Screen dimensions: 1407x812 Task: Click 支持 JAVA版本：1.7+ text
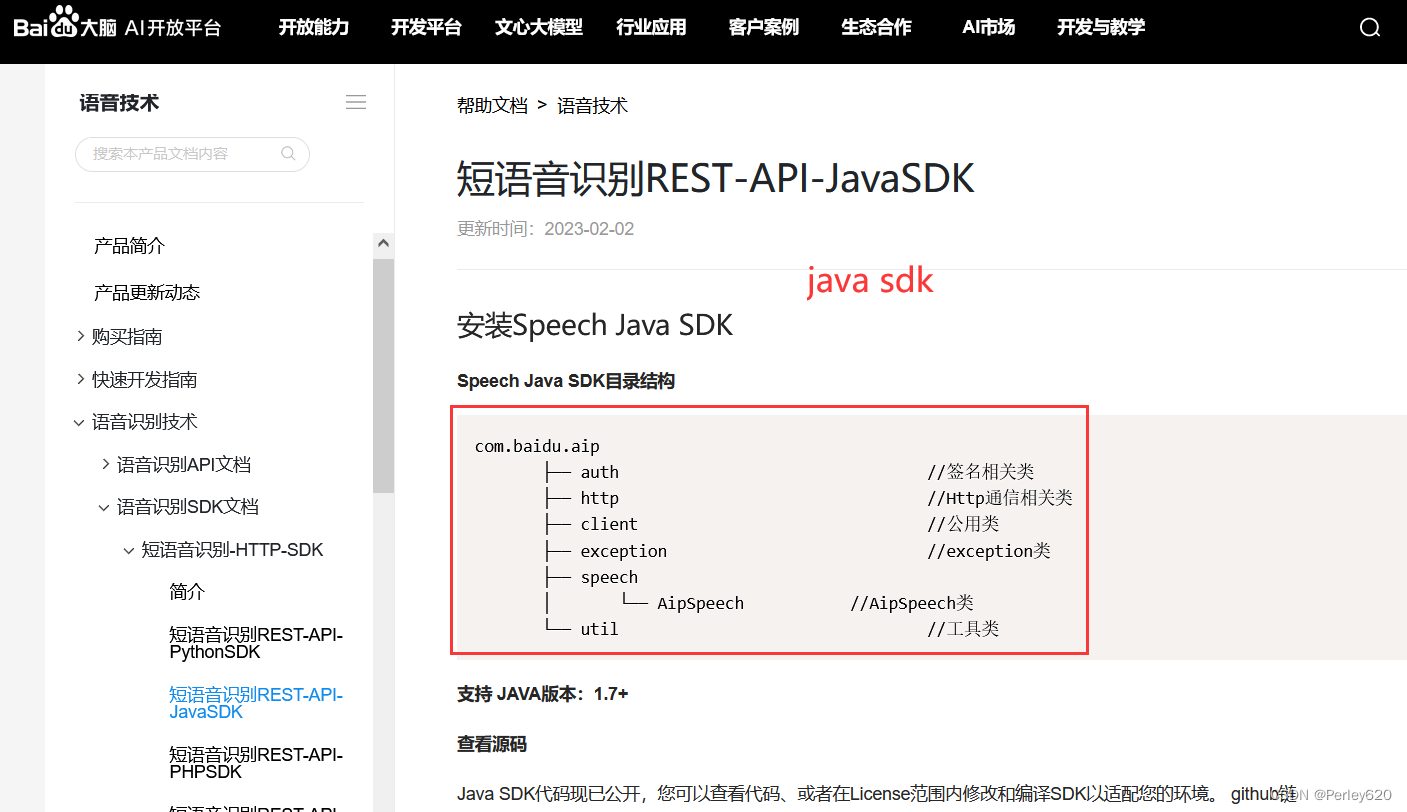pos(543,694)
